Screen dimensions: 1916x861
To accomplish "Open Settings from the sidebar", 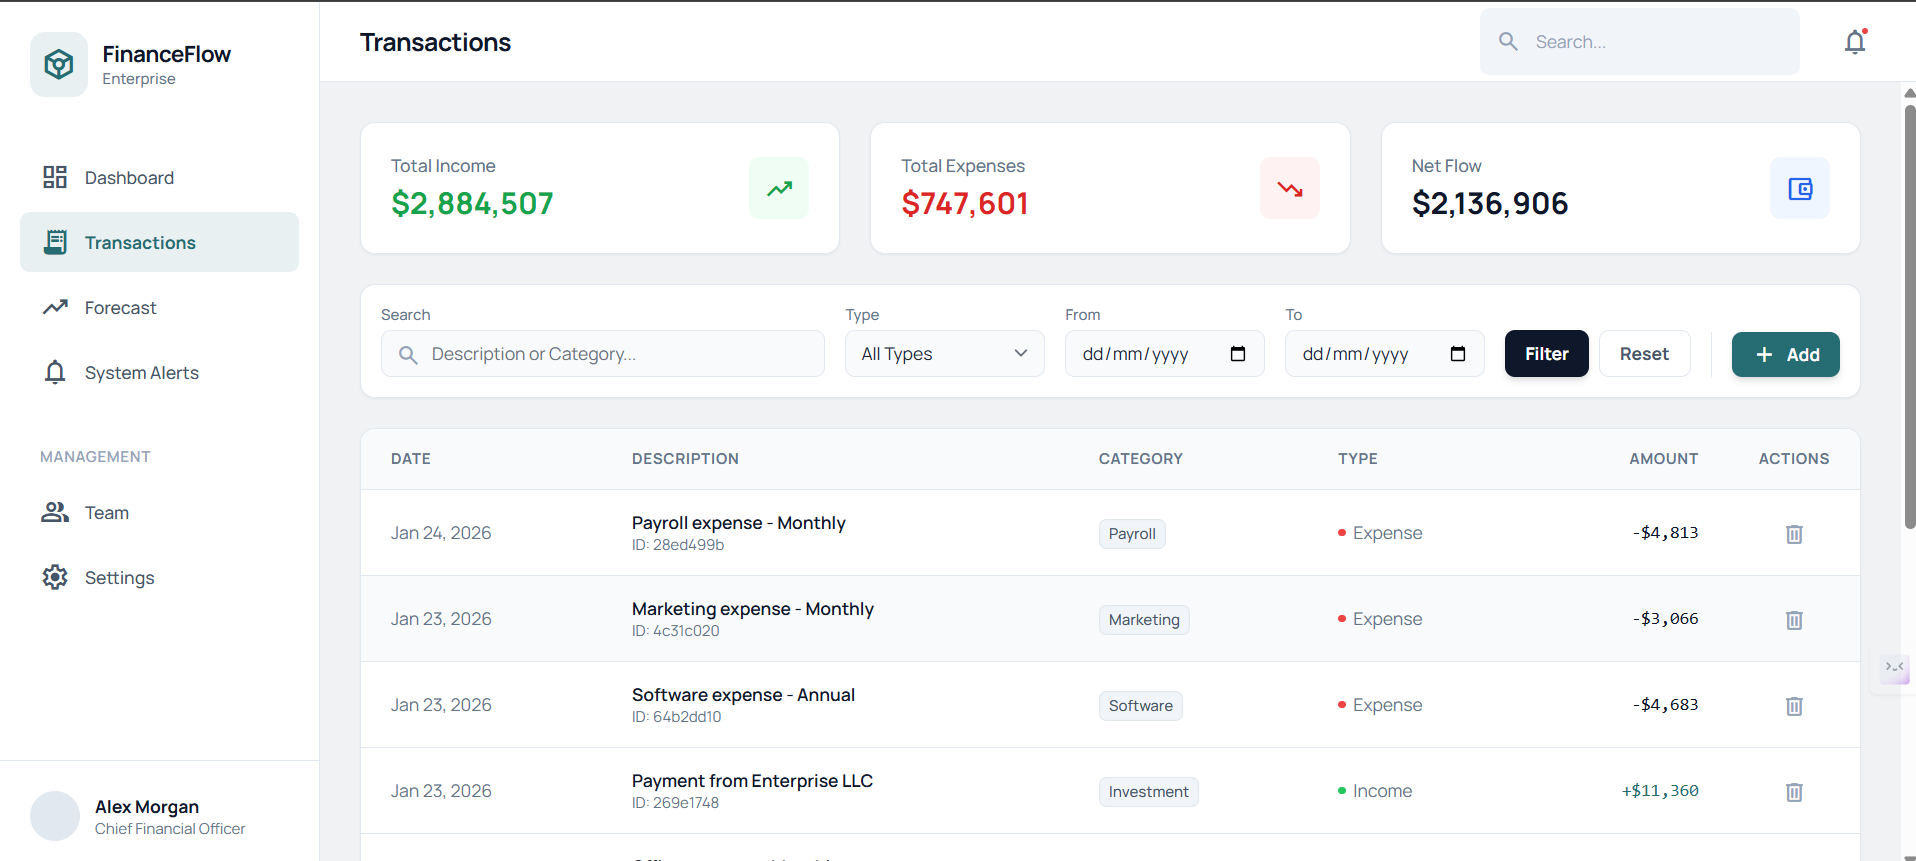I will [x=159, y=577].
